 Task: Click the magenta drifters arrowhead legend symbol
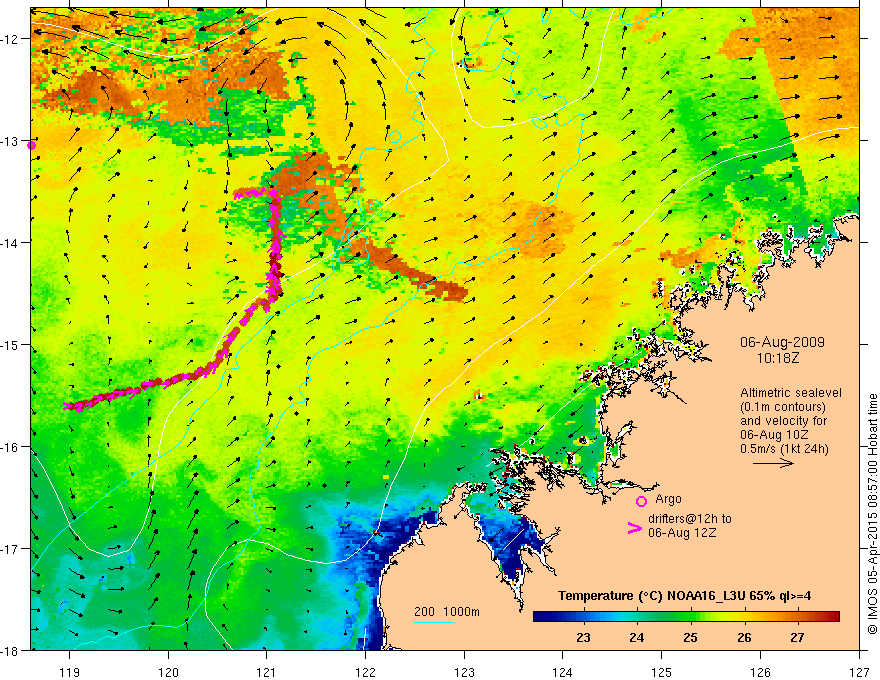coord(634,528)
